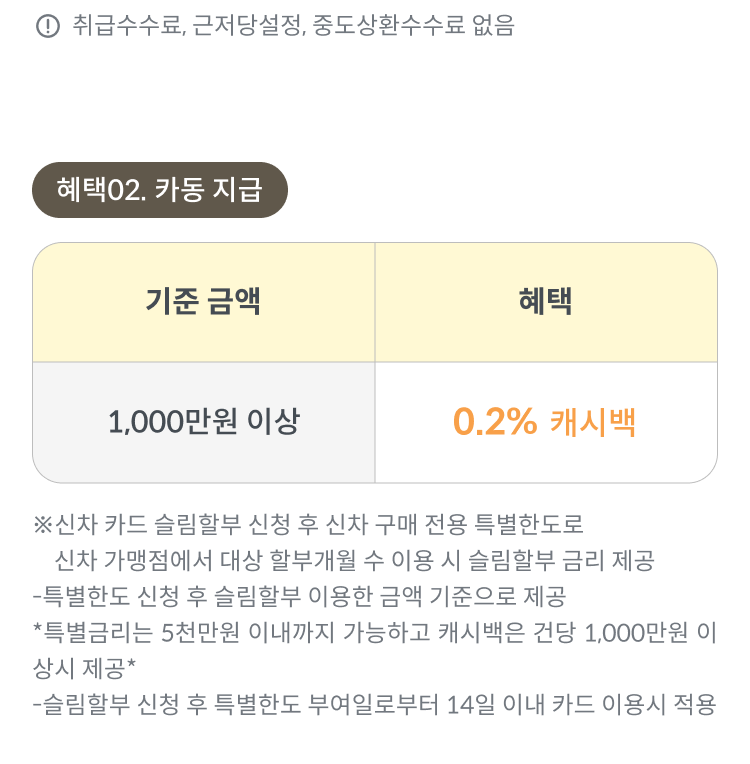
Task: Click the 기준 금액 column header
Action: (x=204, y=302)
